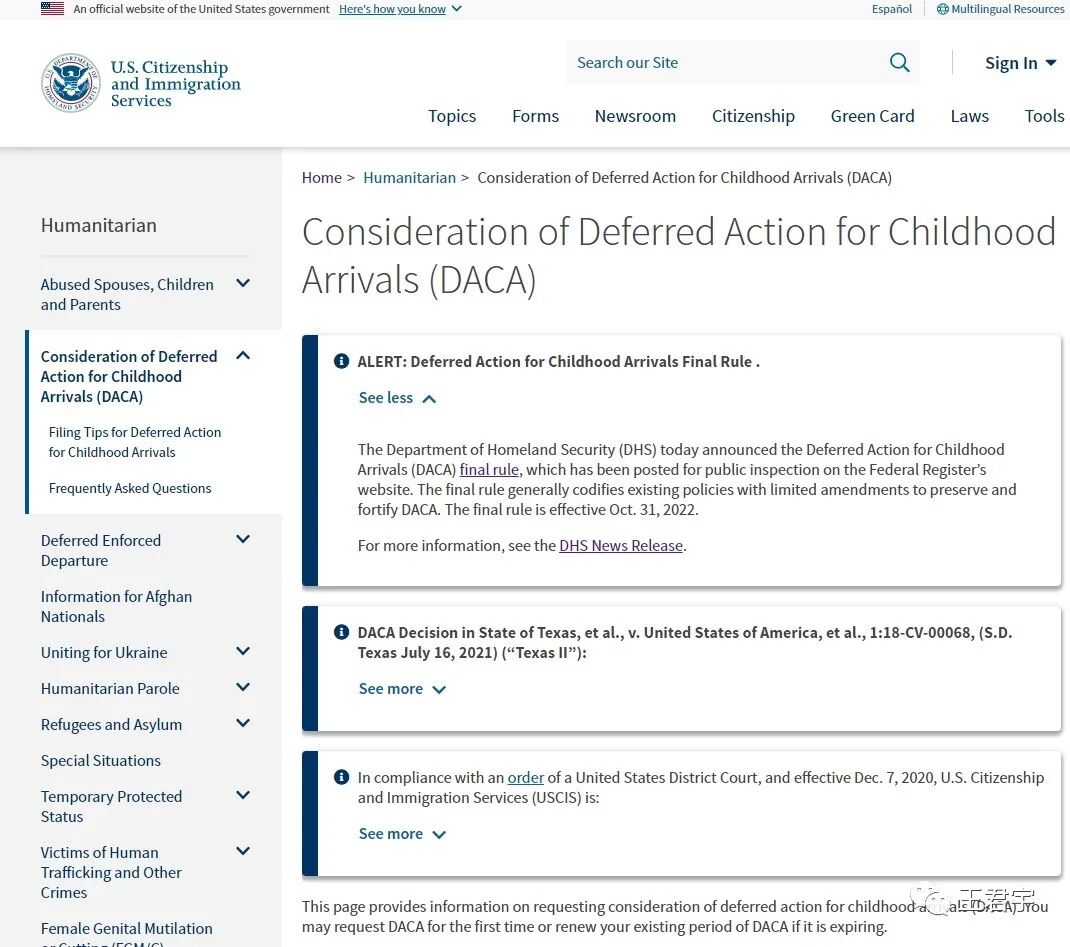This screenshot has width=1070, height=947.
Task: Open the final rule link
Action: (x=489, y=469)
